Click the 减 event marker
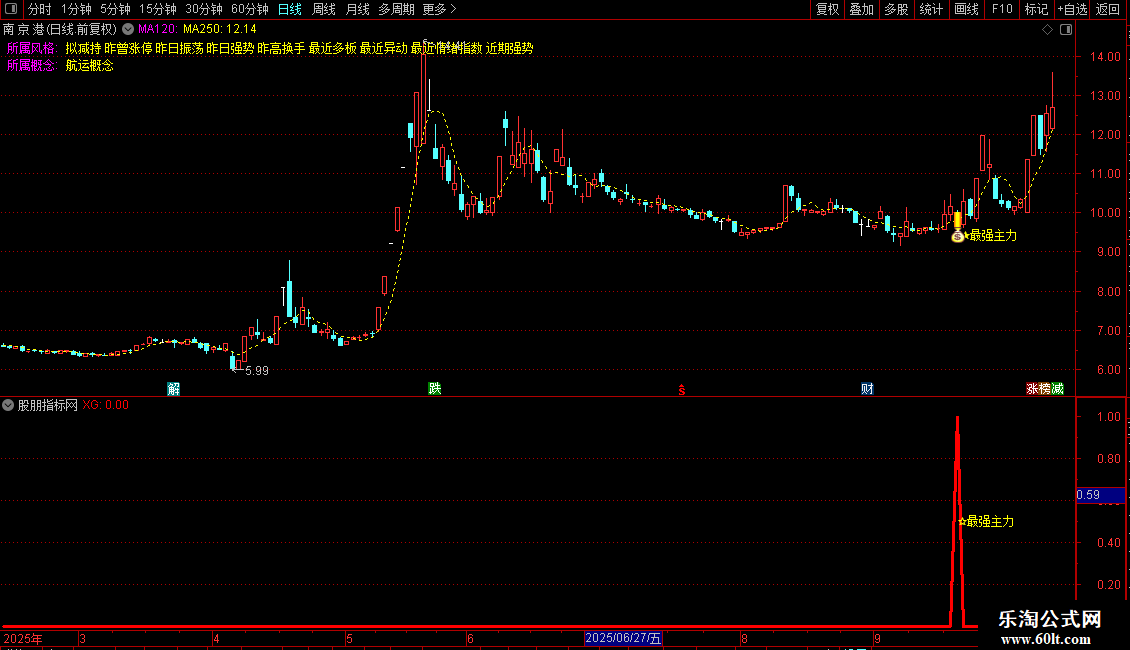Viewport: 1130px width, 650px height. [x=1057, y=389]
